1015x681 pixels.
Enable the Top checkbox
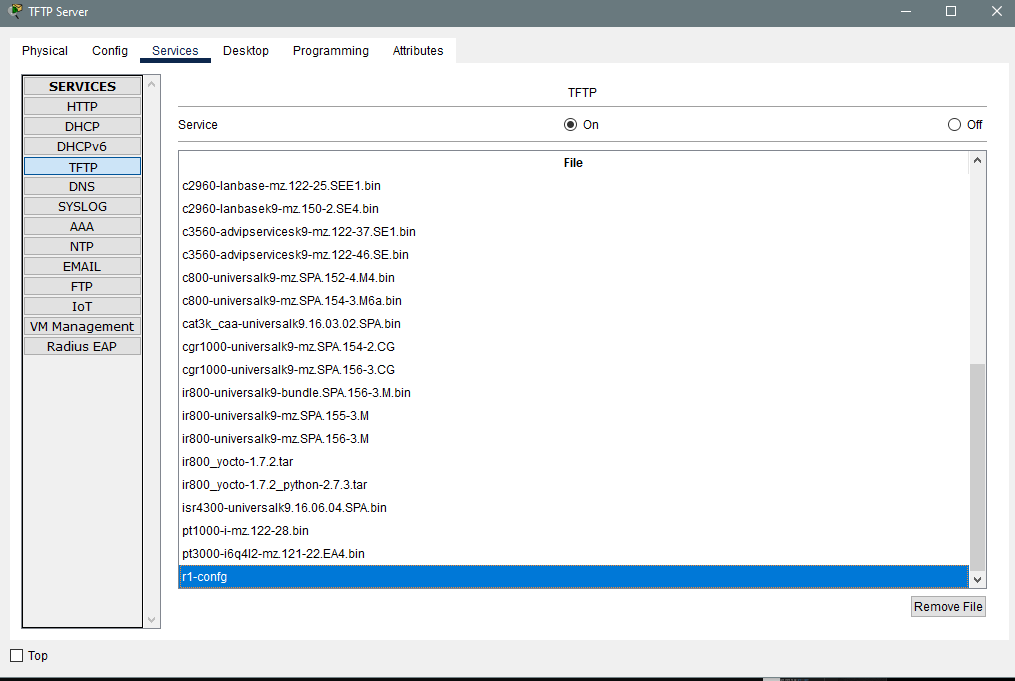(17, 655)
